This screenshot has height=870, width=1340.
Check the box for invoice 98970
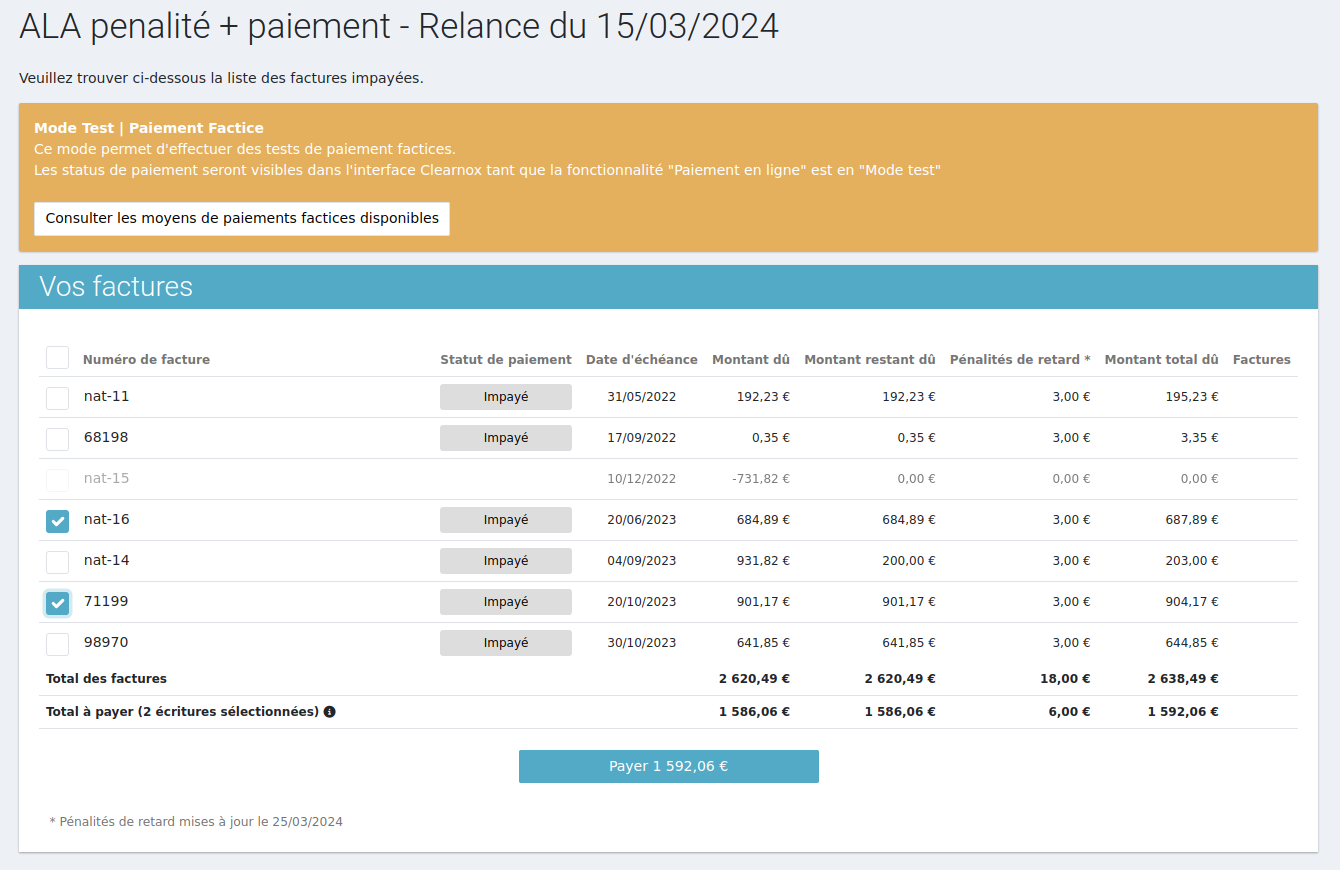(58, 644)
